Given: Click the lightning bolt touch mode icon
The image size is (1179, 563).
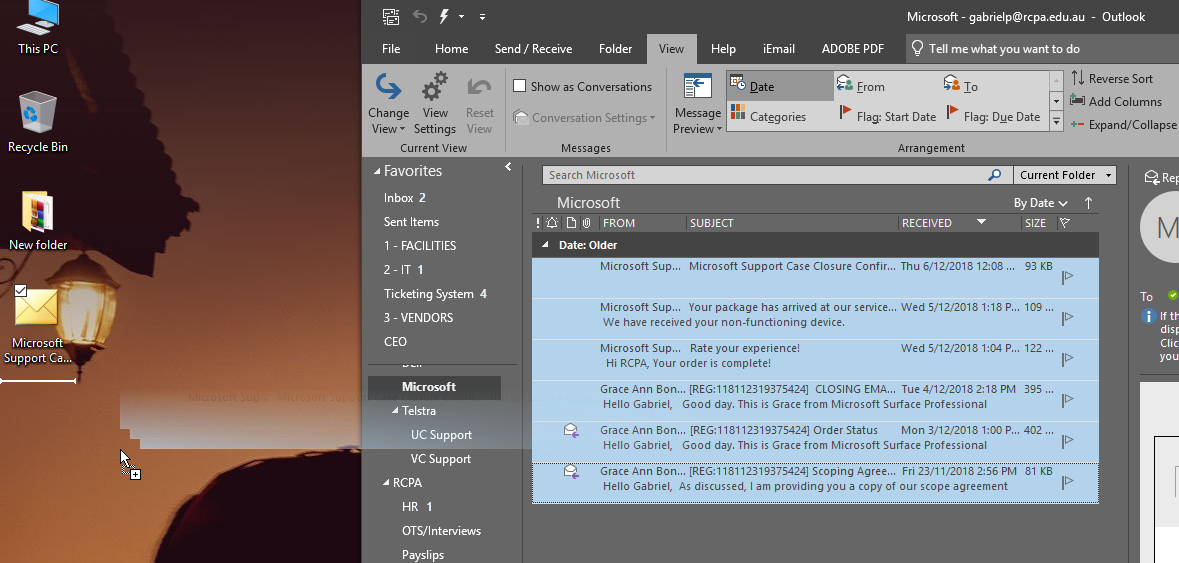Looking at the screenshot, I should [x=444, y=16].
